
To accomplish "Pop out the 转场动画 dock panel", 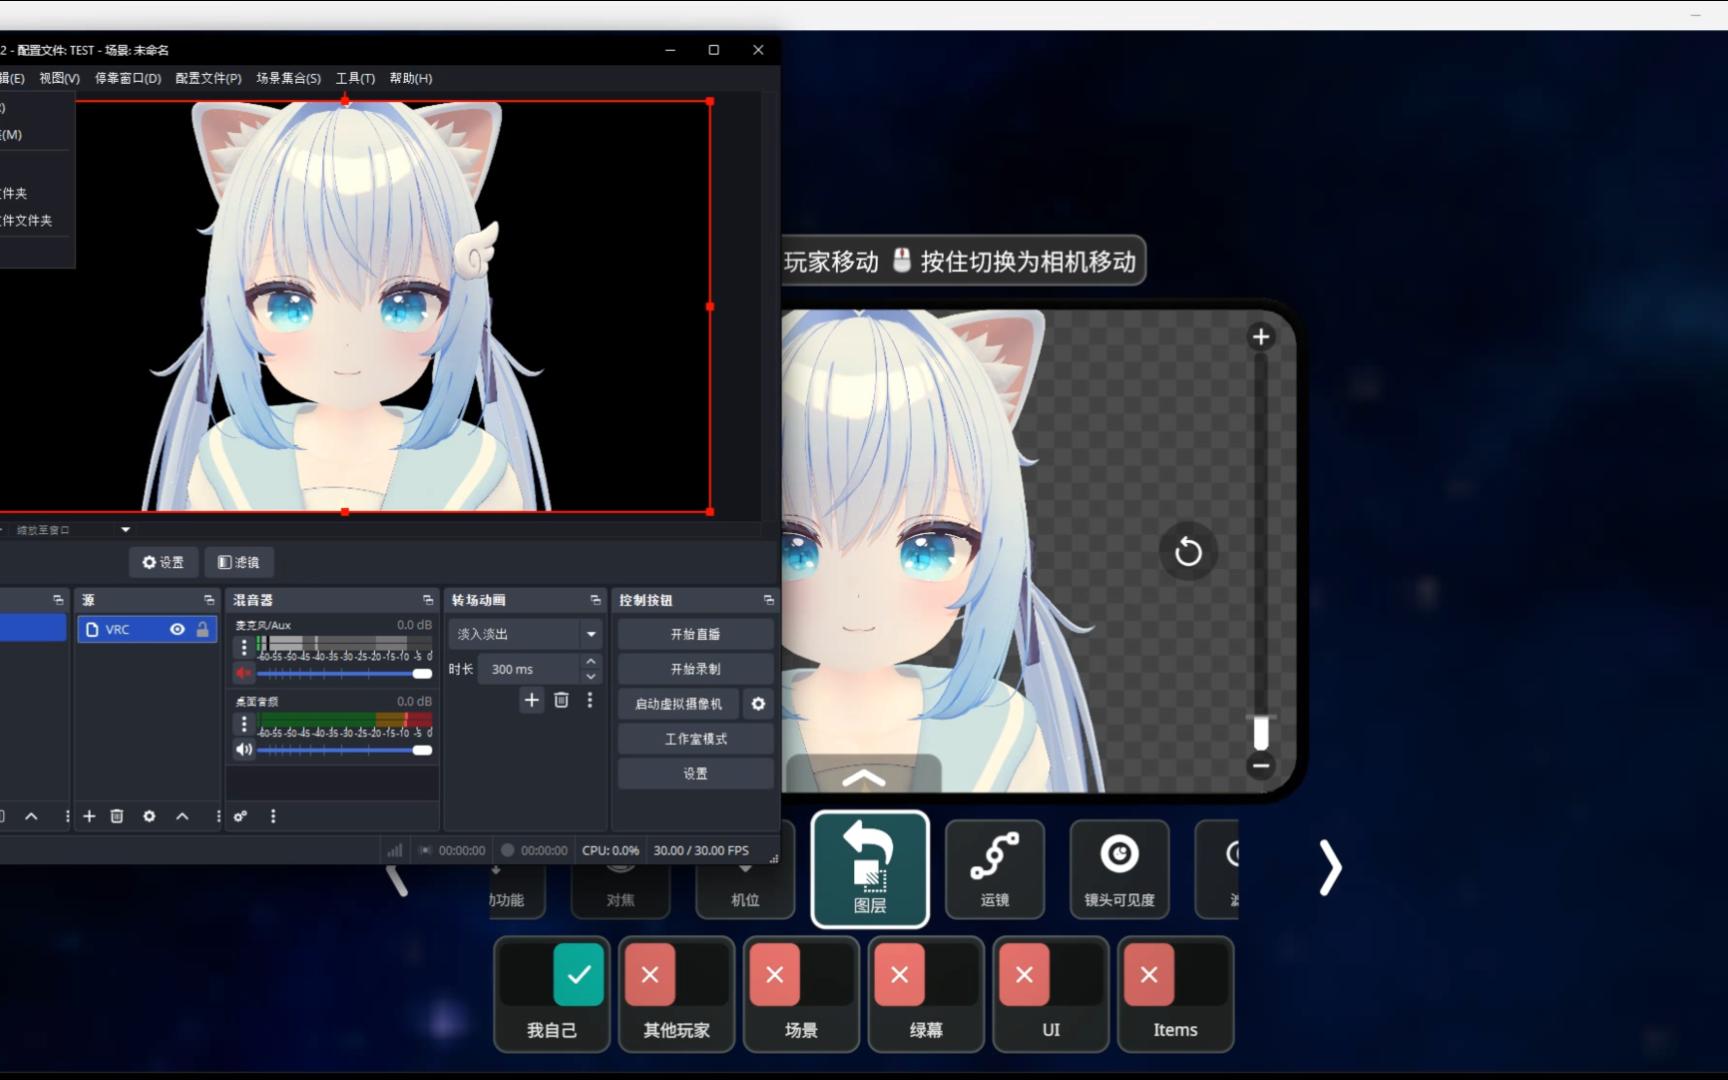I will pyautogui.click(x=595, y=600).
